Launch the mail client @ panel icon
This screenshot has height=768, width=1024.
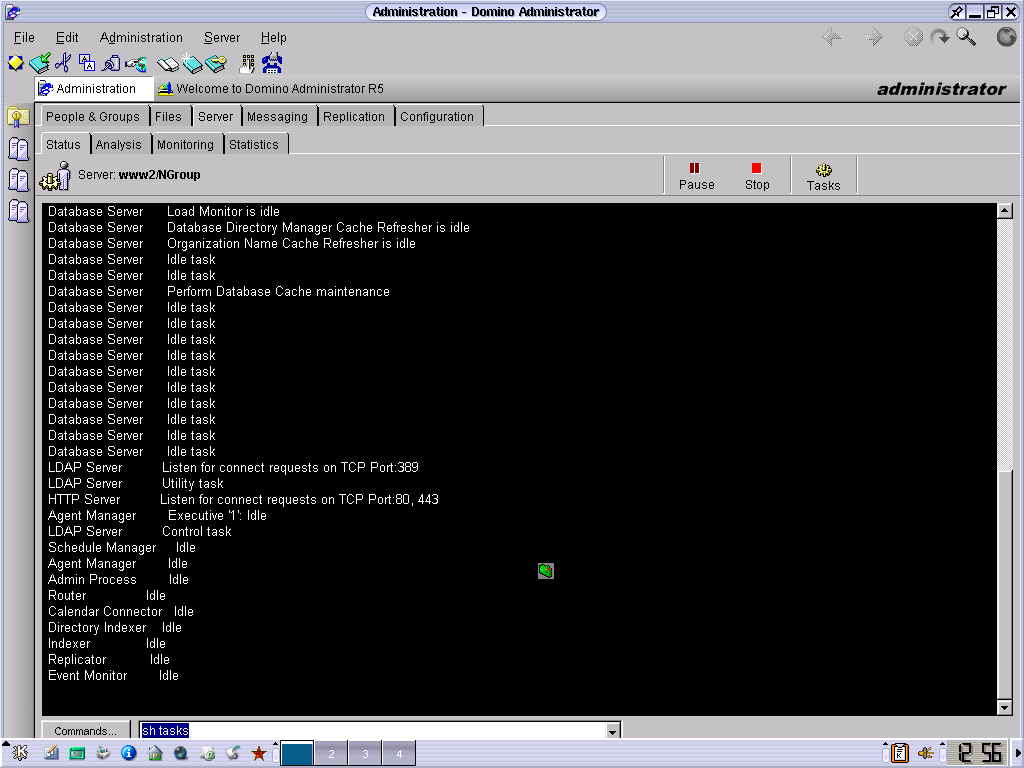click(x=207, y=754)
